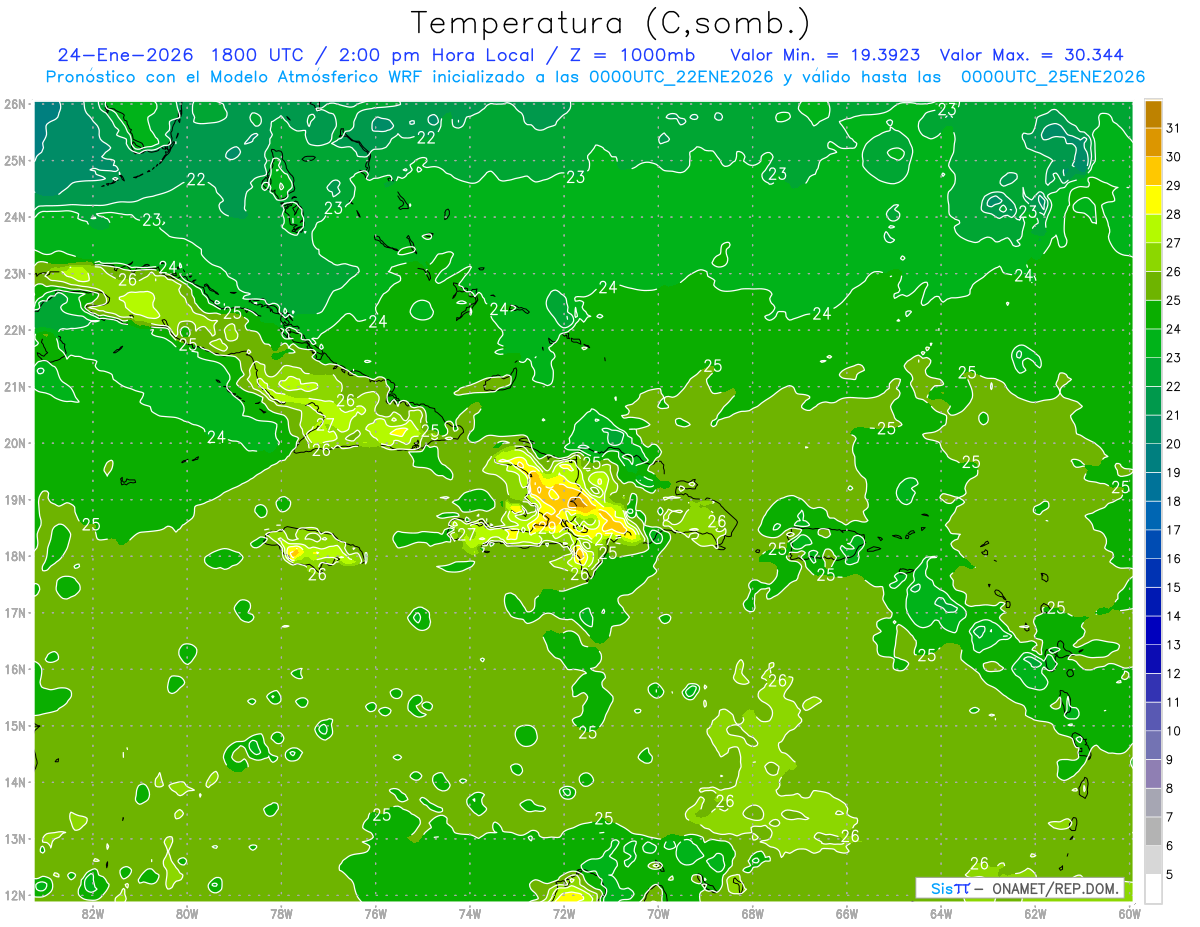The height and width of the screenshot is (927, 1200).
Task: Click the "25N" latitude axis label
Action: pyautogui.click(x=15, y=160)
